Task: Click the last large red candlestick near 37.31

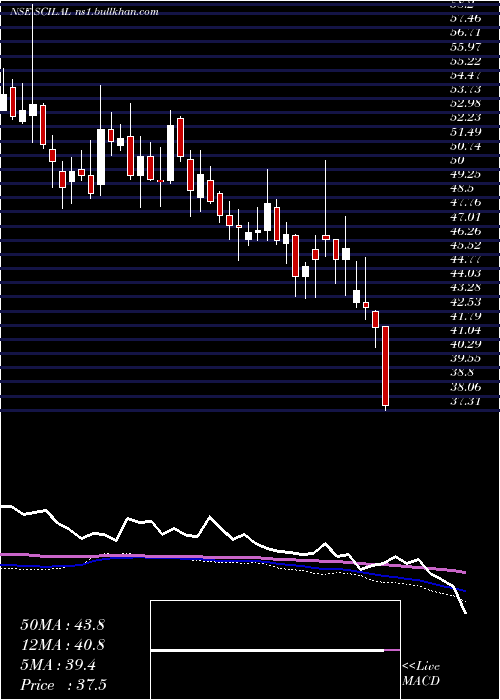Action: 385,366
